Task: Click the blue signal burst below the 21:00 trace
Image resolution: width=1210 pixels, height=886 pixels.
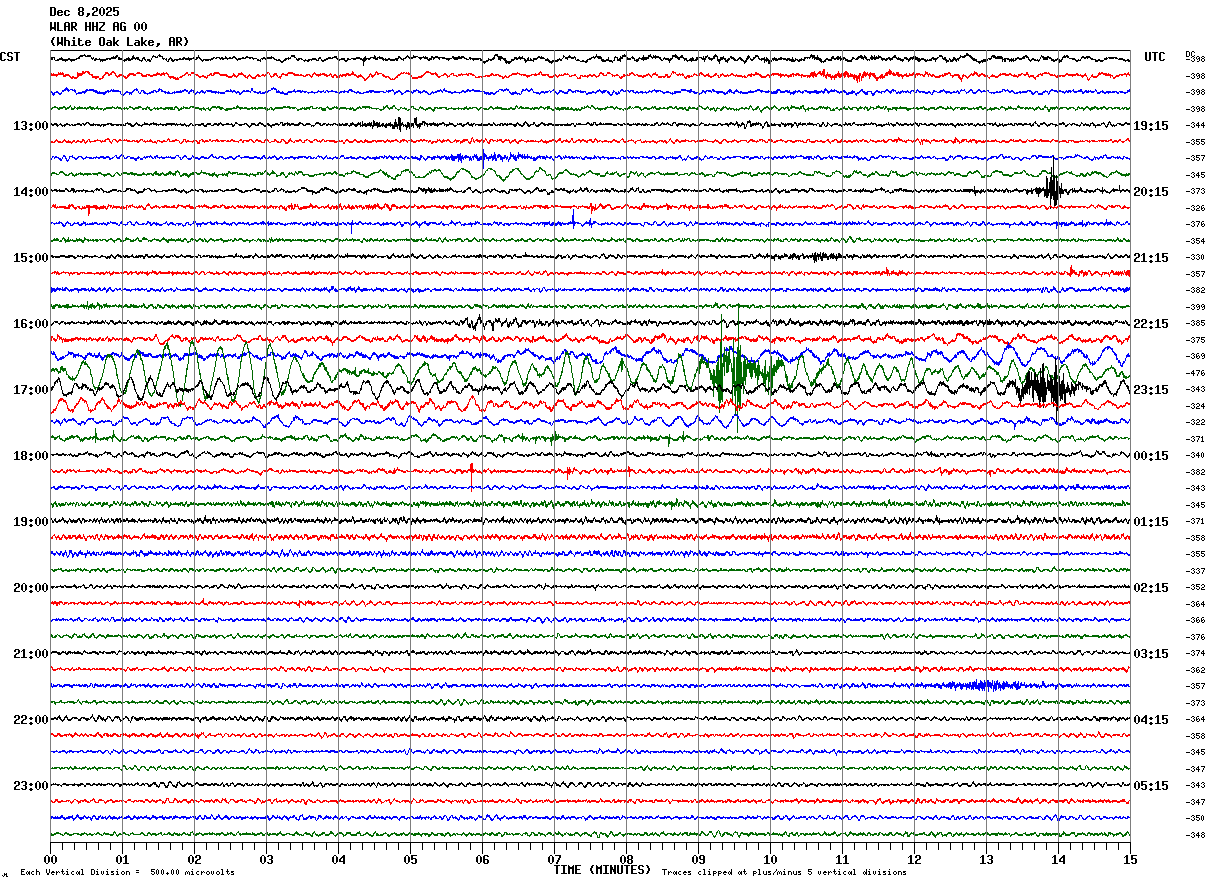Action: point(985,686)
